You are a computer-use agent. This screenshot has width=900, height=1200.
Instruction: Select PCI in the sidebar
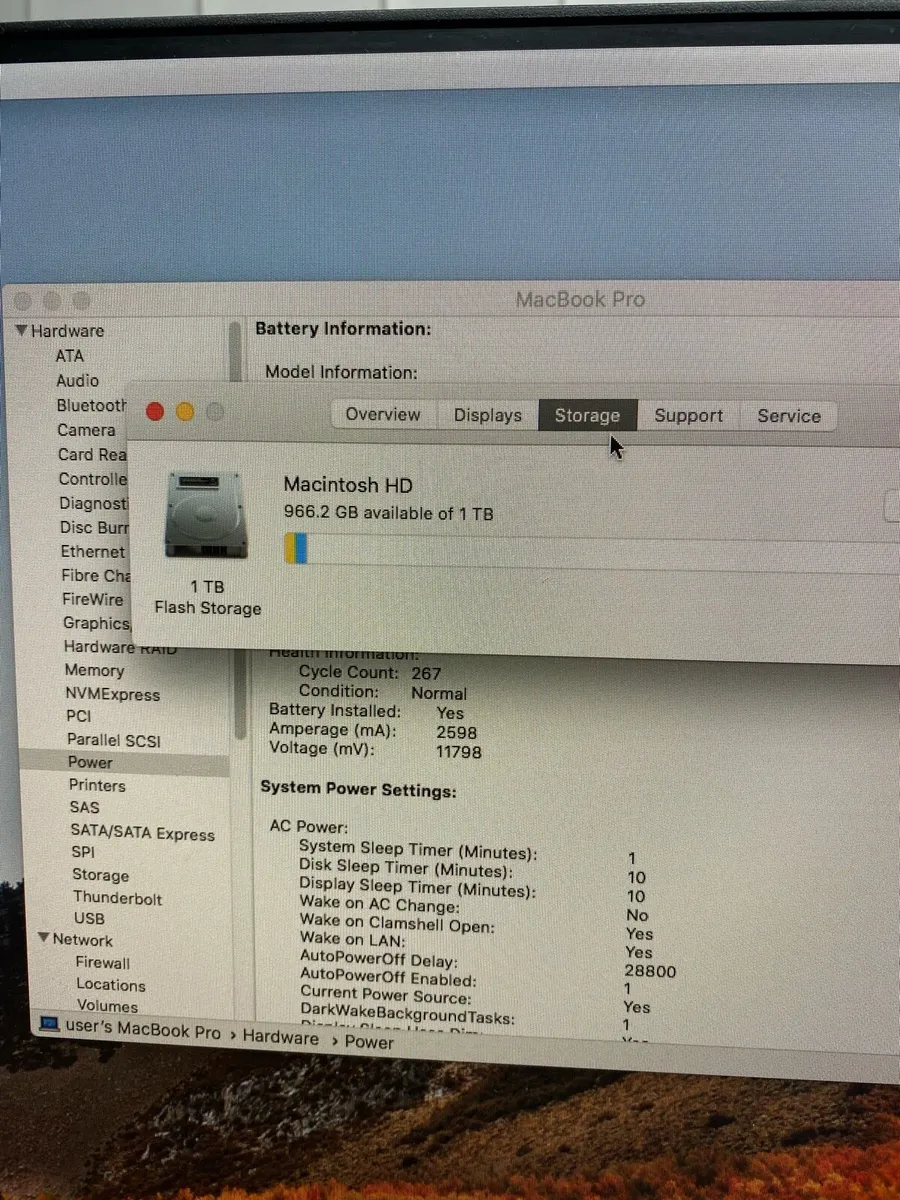coord(79,716)
